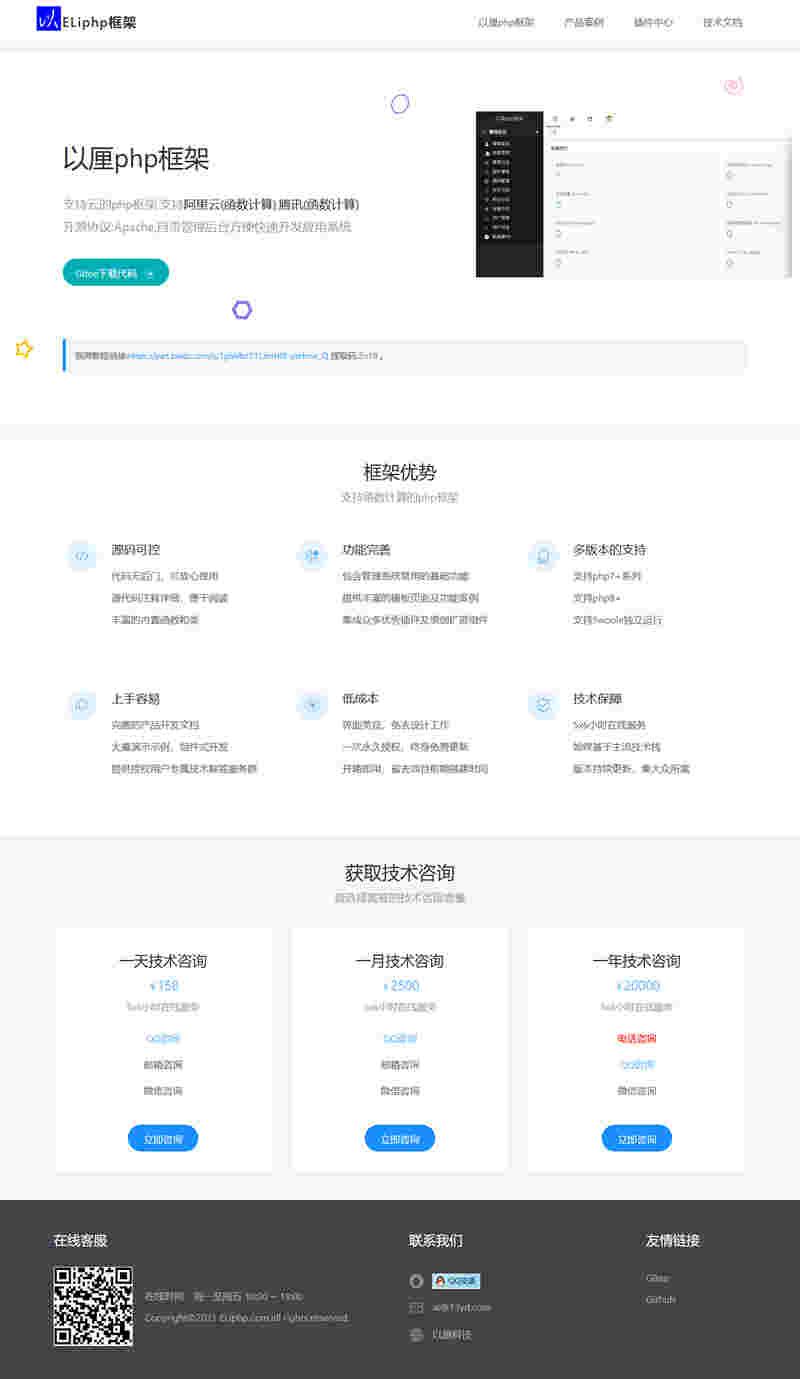Click the 以厘科技 globe icon in footer

[416, 1334]
